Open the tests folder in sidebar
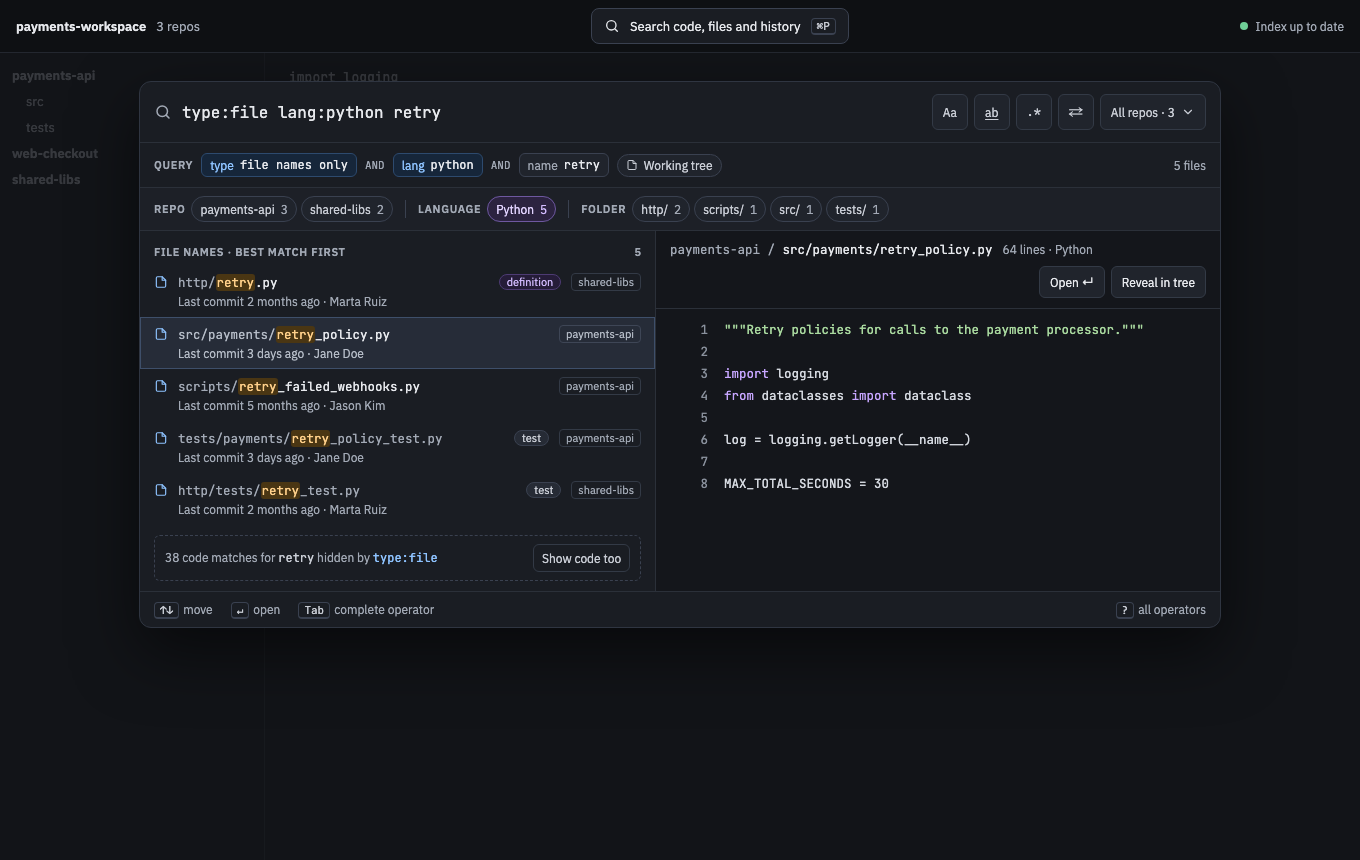Image resolution: width=1360 pixels, height=860 pixels. (40, 128)
